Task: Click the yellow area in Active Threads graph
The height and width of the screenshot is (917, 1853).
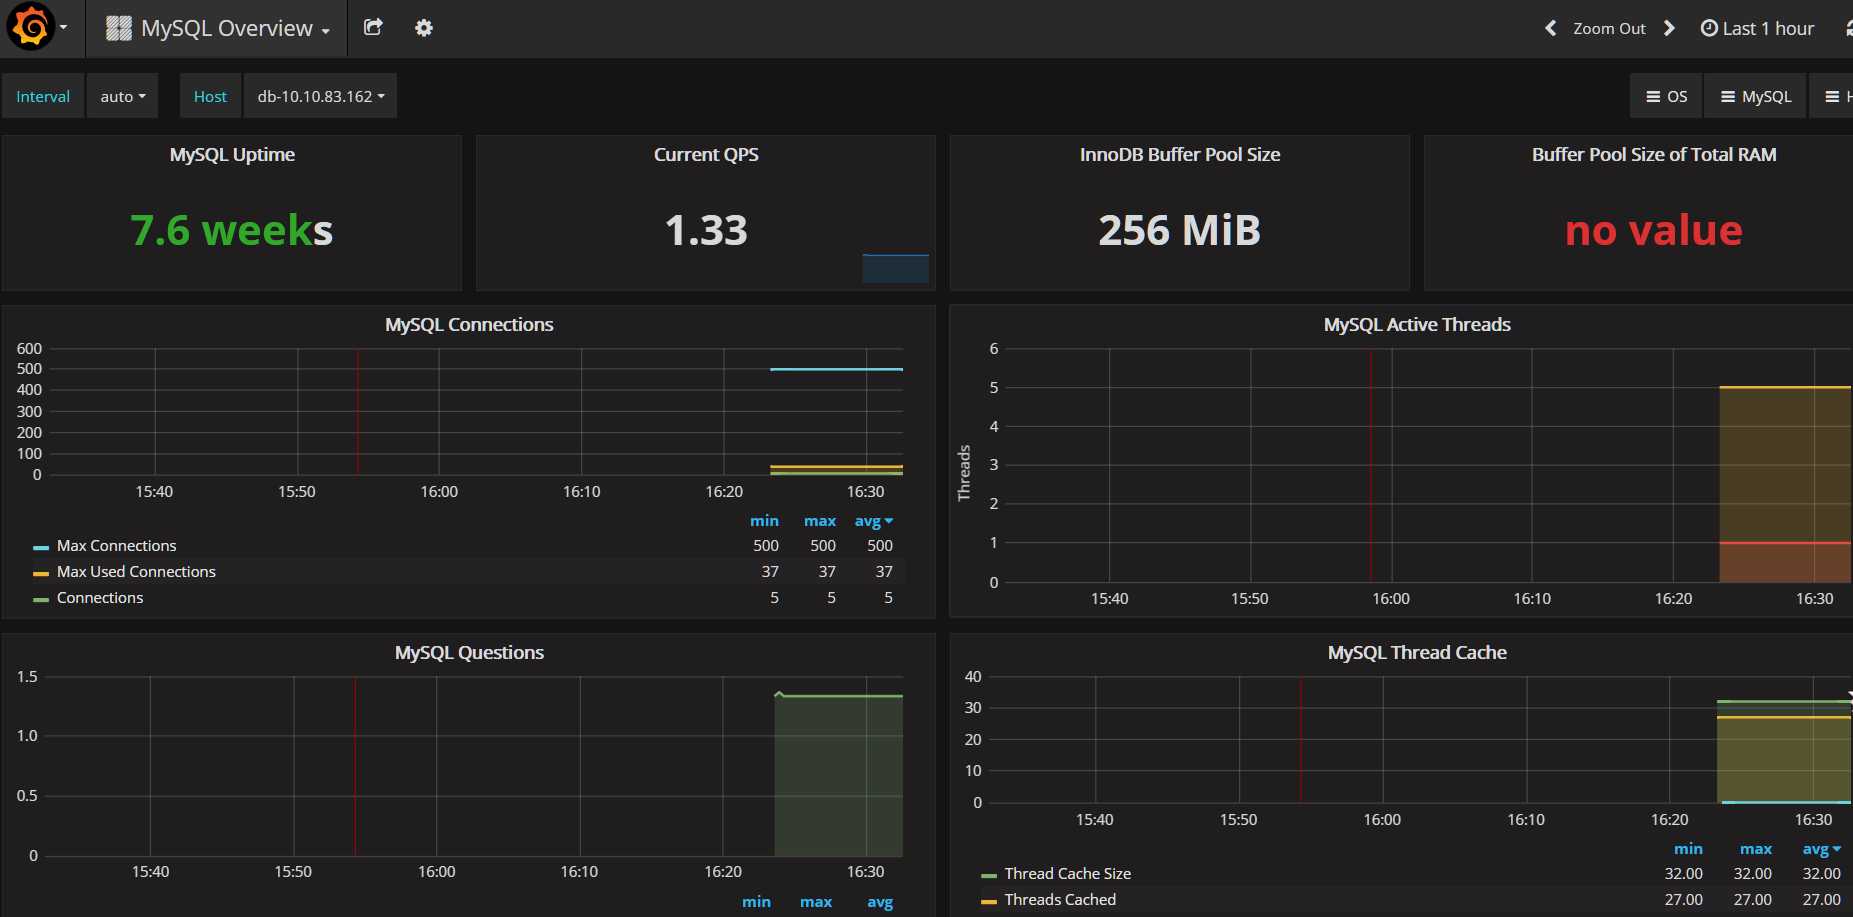Action: click(1785, 464)
